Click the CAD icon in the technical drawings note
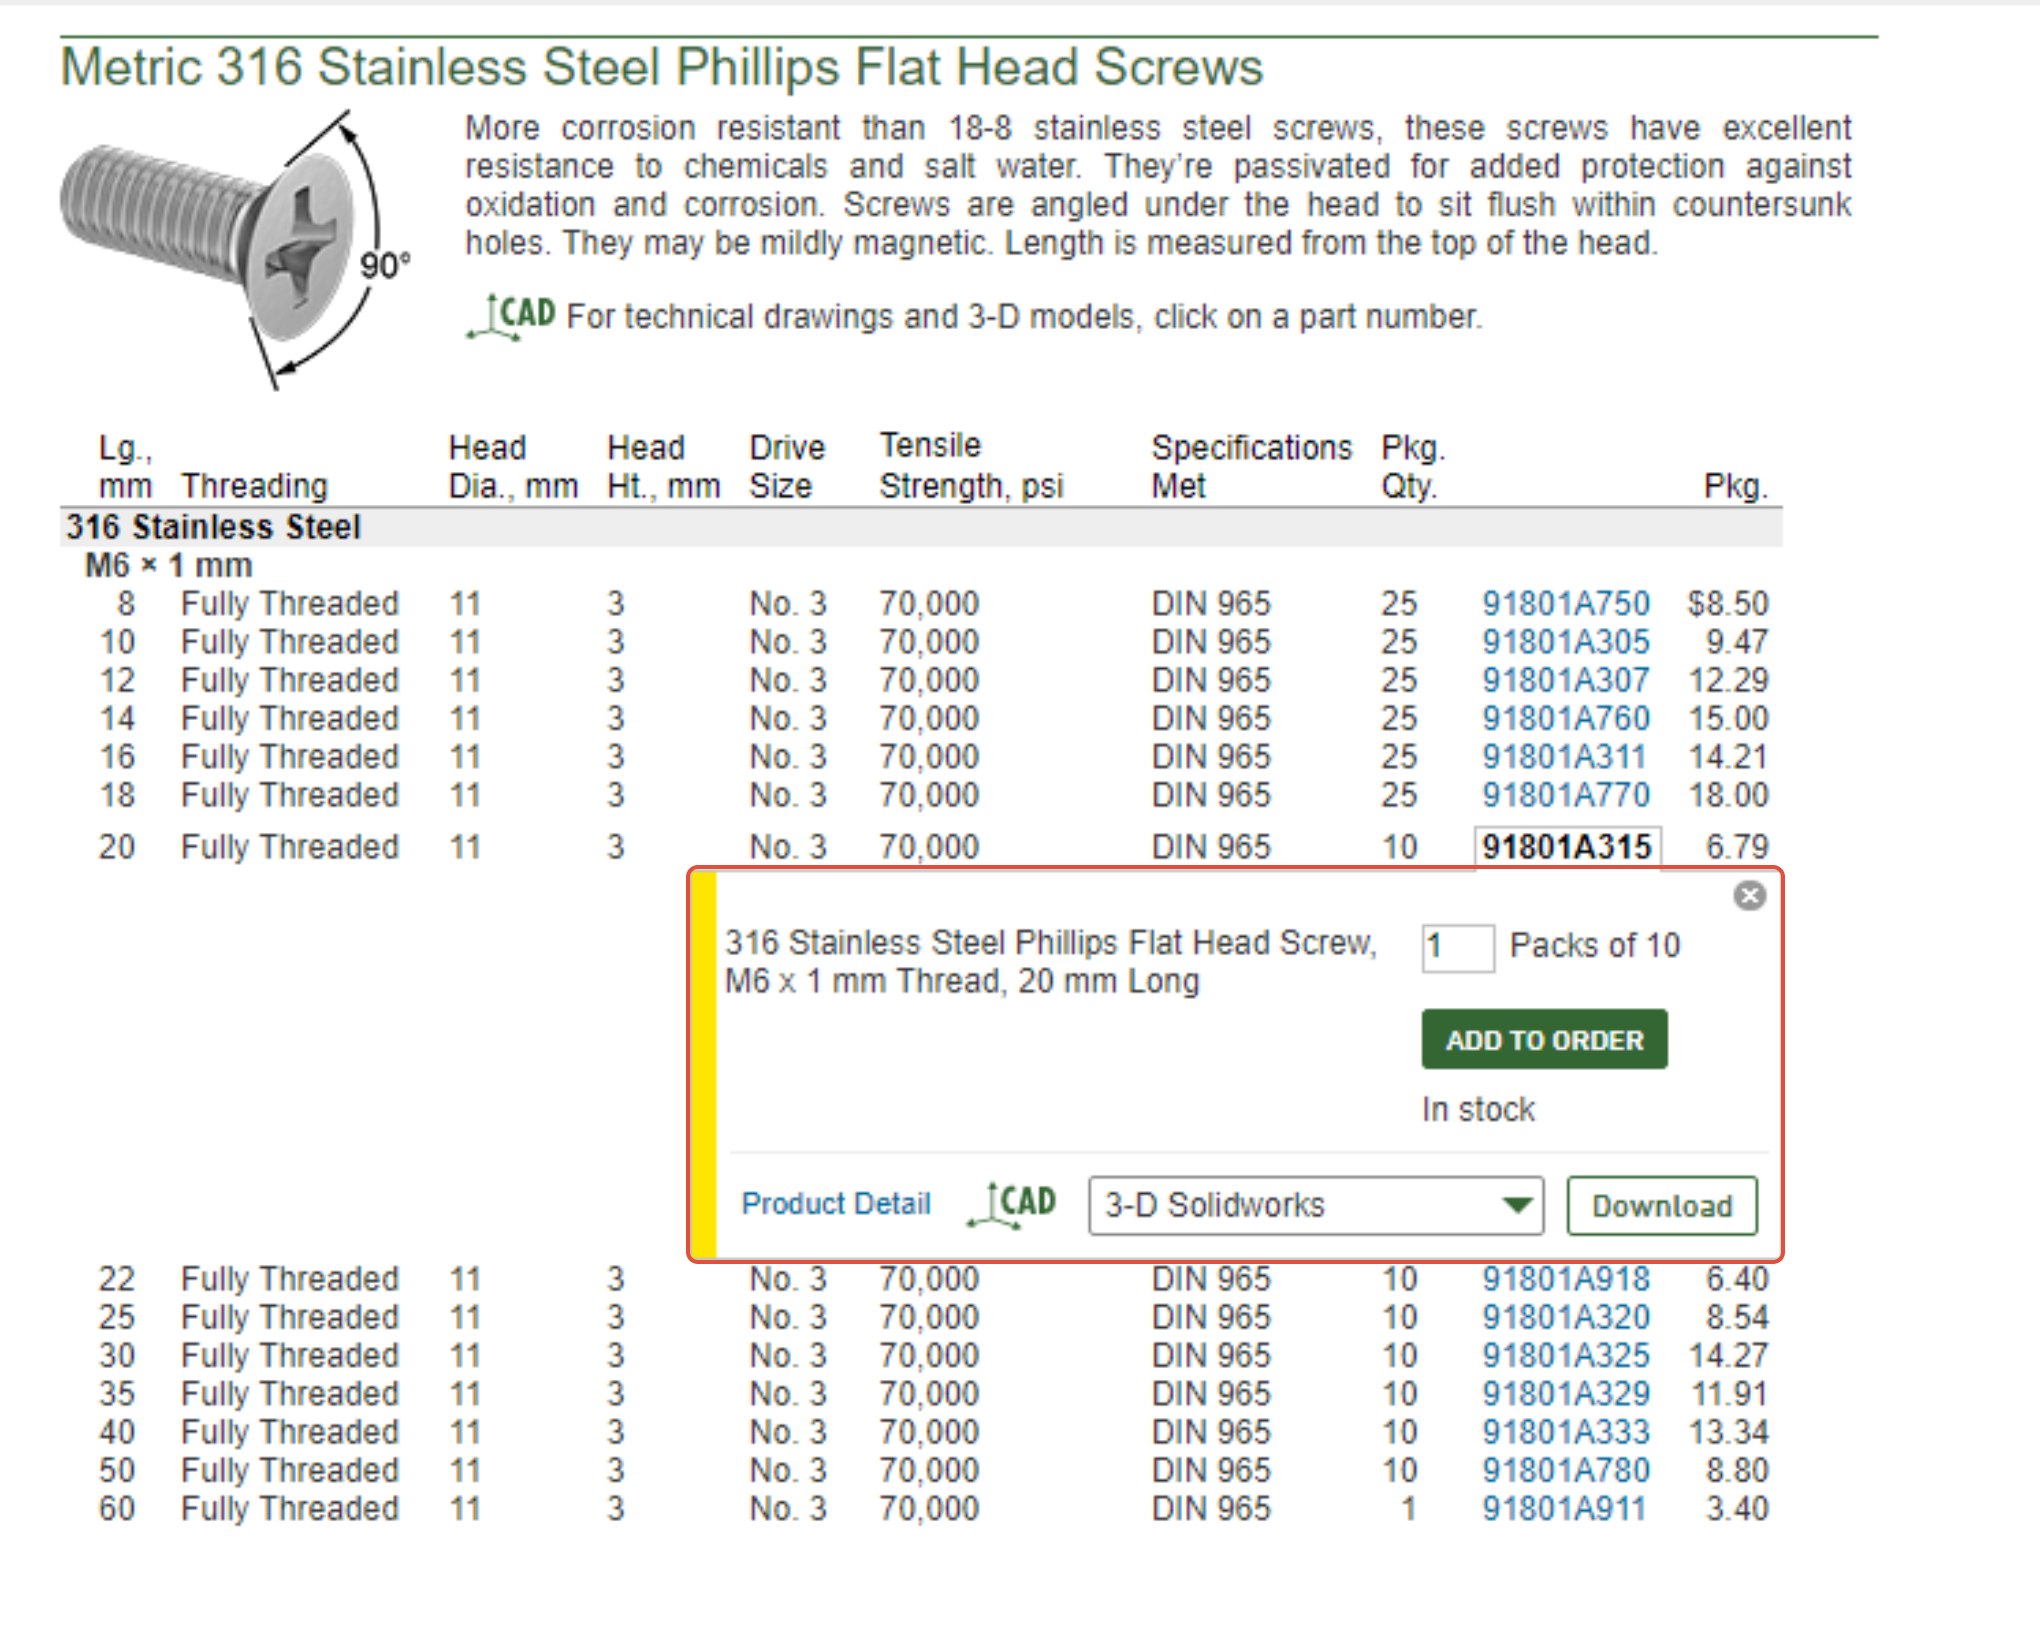The width and height of the screenshot is (2040, 1646). pyautogui.click(x=511, y=317)
